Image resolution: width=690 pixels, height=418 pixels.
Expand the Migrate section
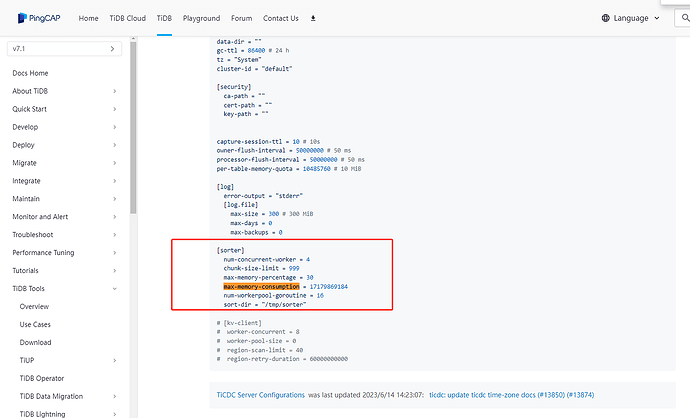pos(114,163)
